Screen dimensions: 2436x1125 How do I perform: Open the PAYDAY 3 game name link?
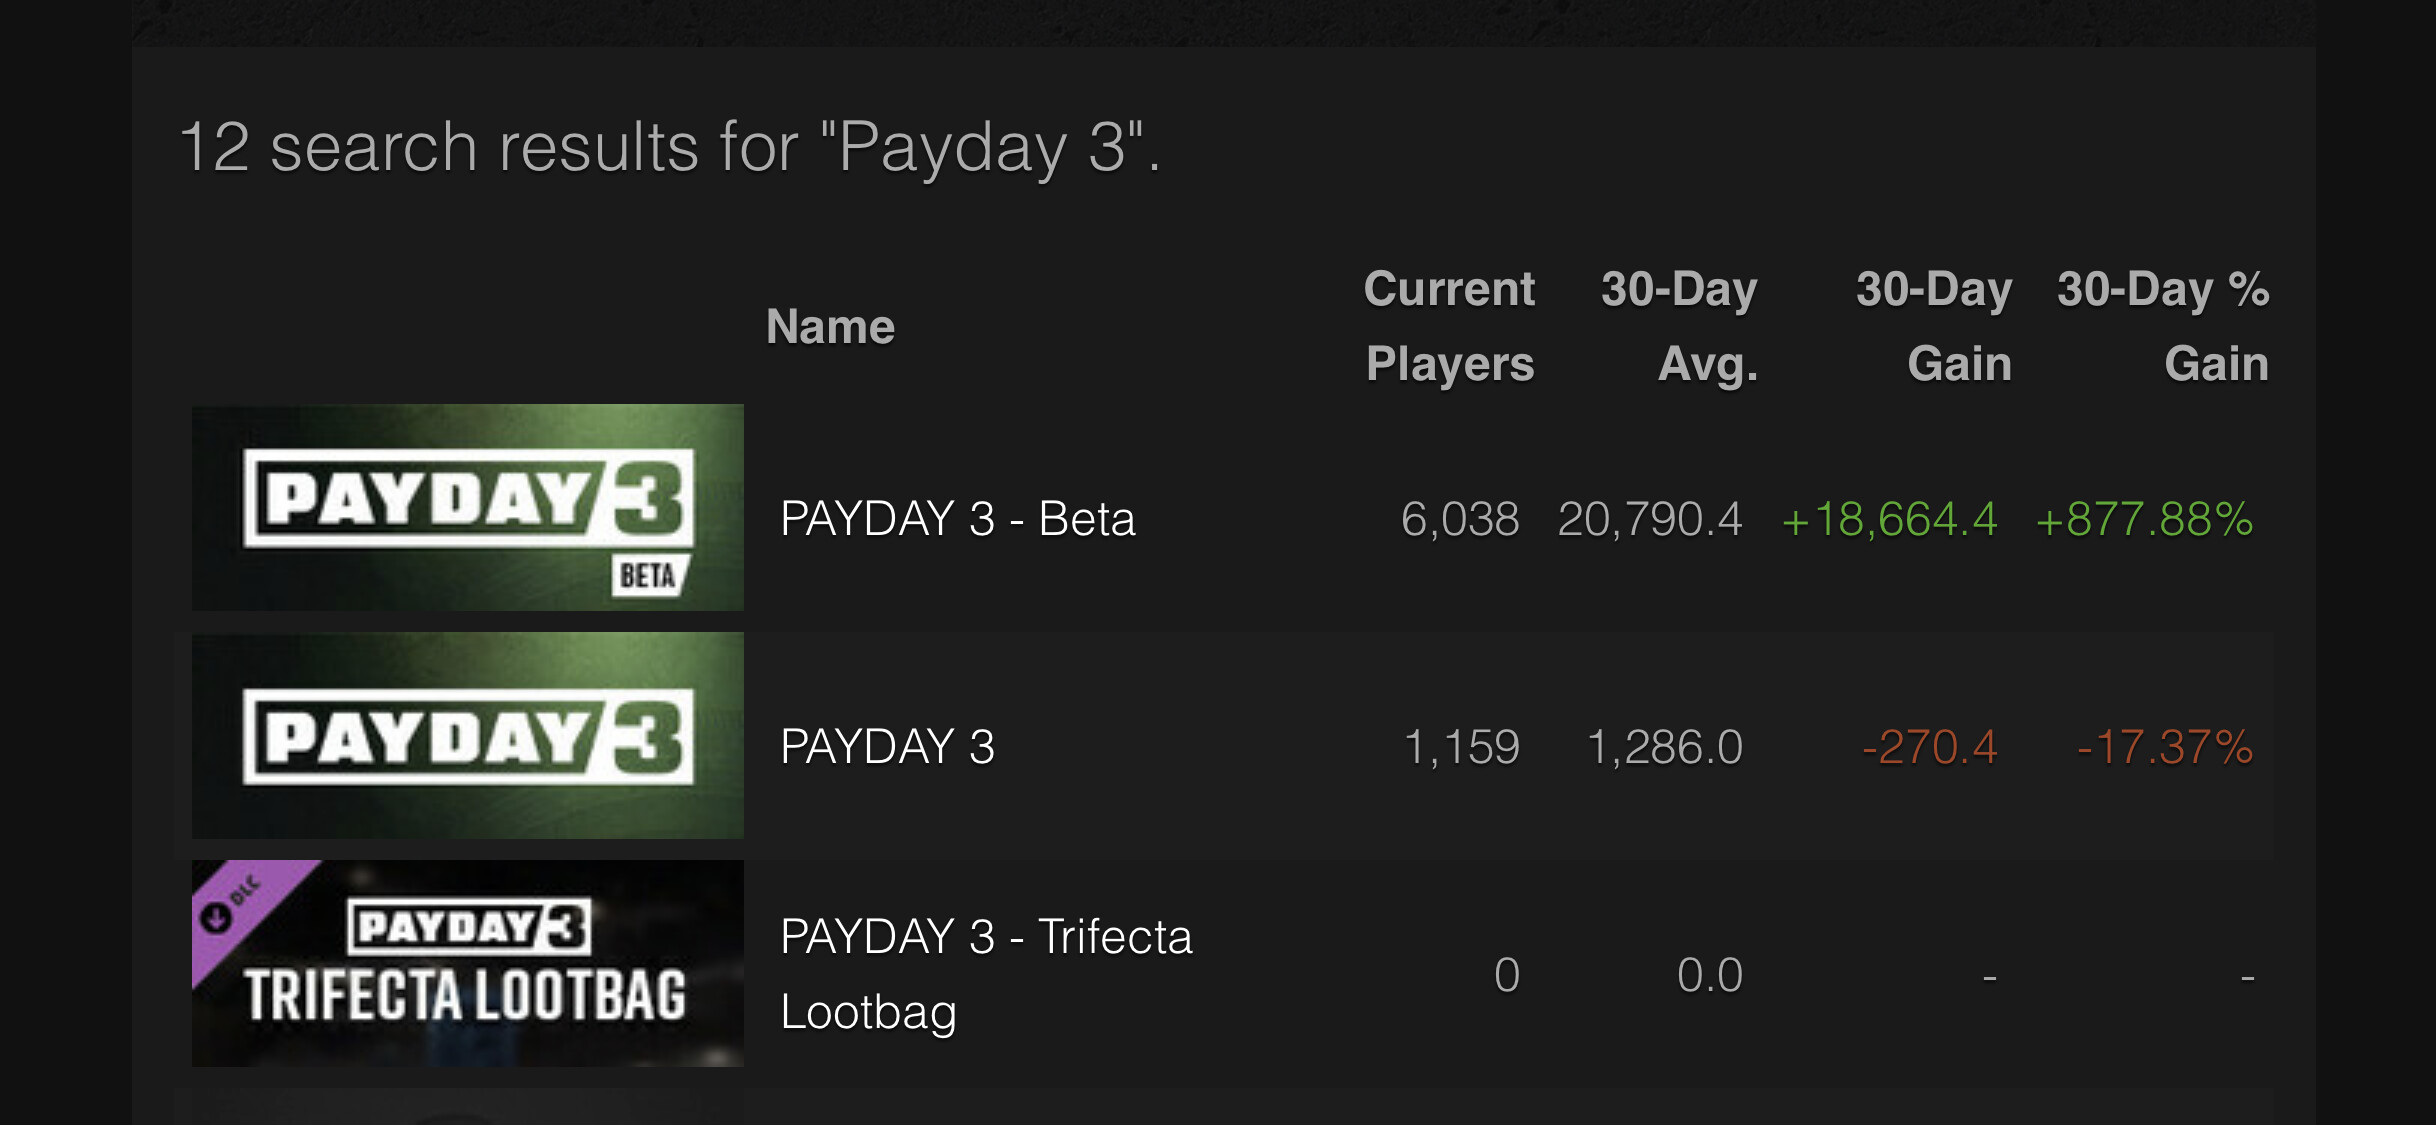click(887, 747)
